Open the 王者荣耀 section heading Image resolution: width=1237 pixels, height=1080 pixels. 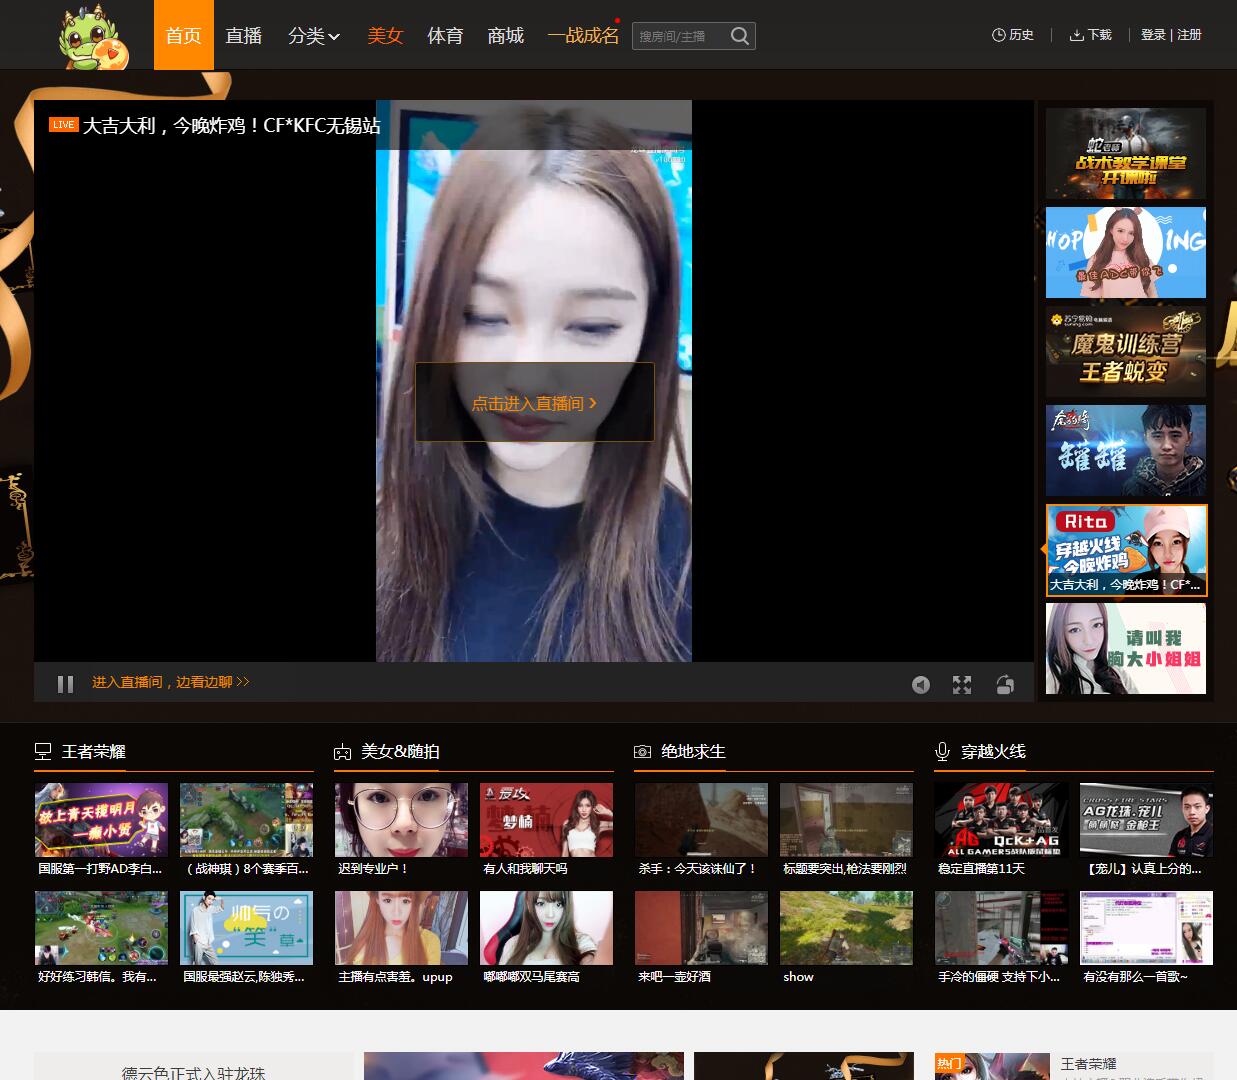point(94,752)
